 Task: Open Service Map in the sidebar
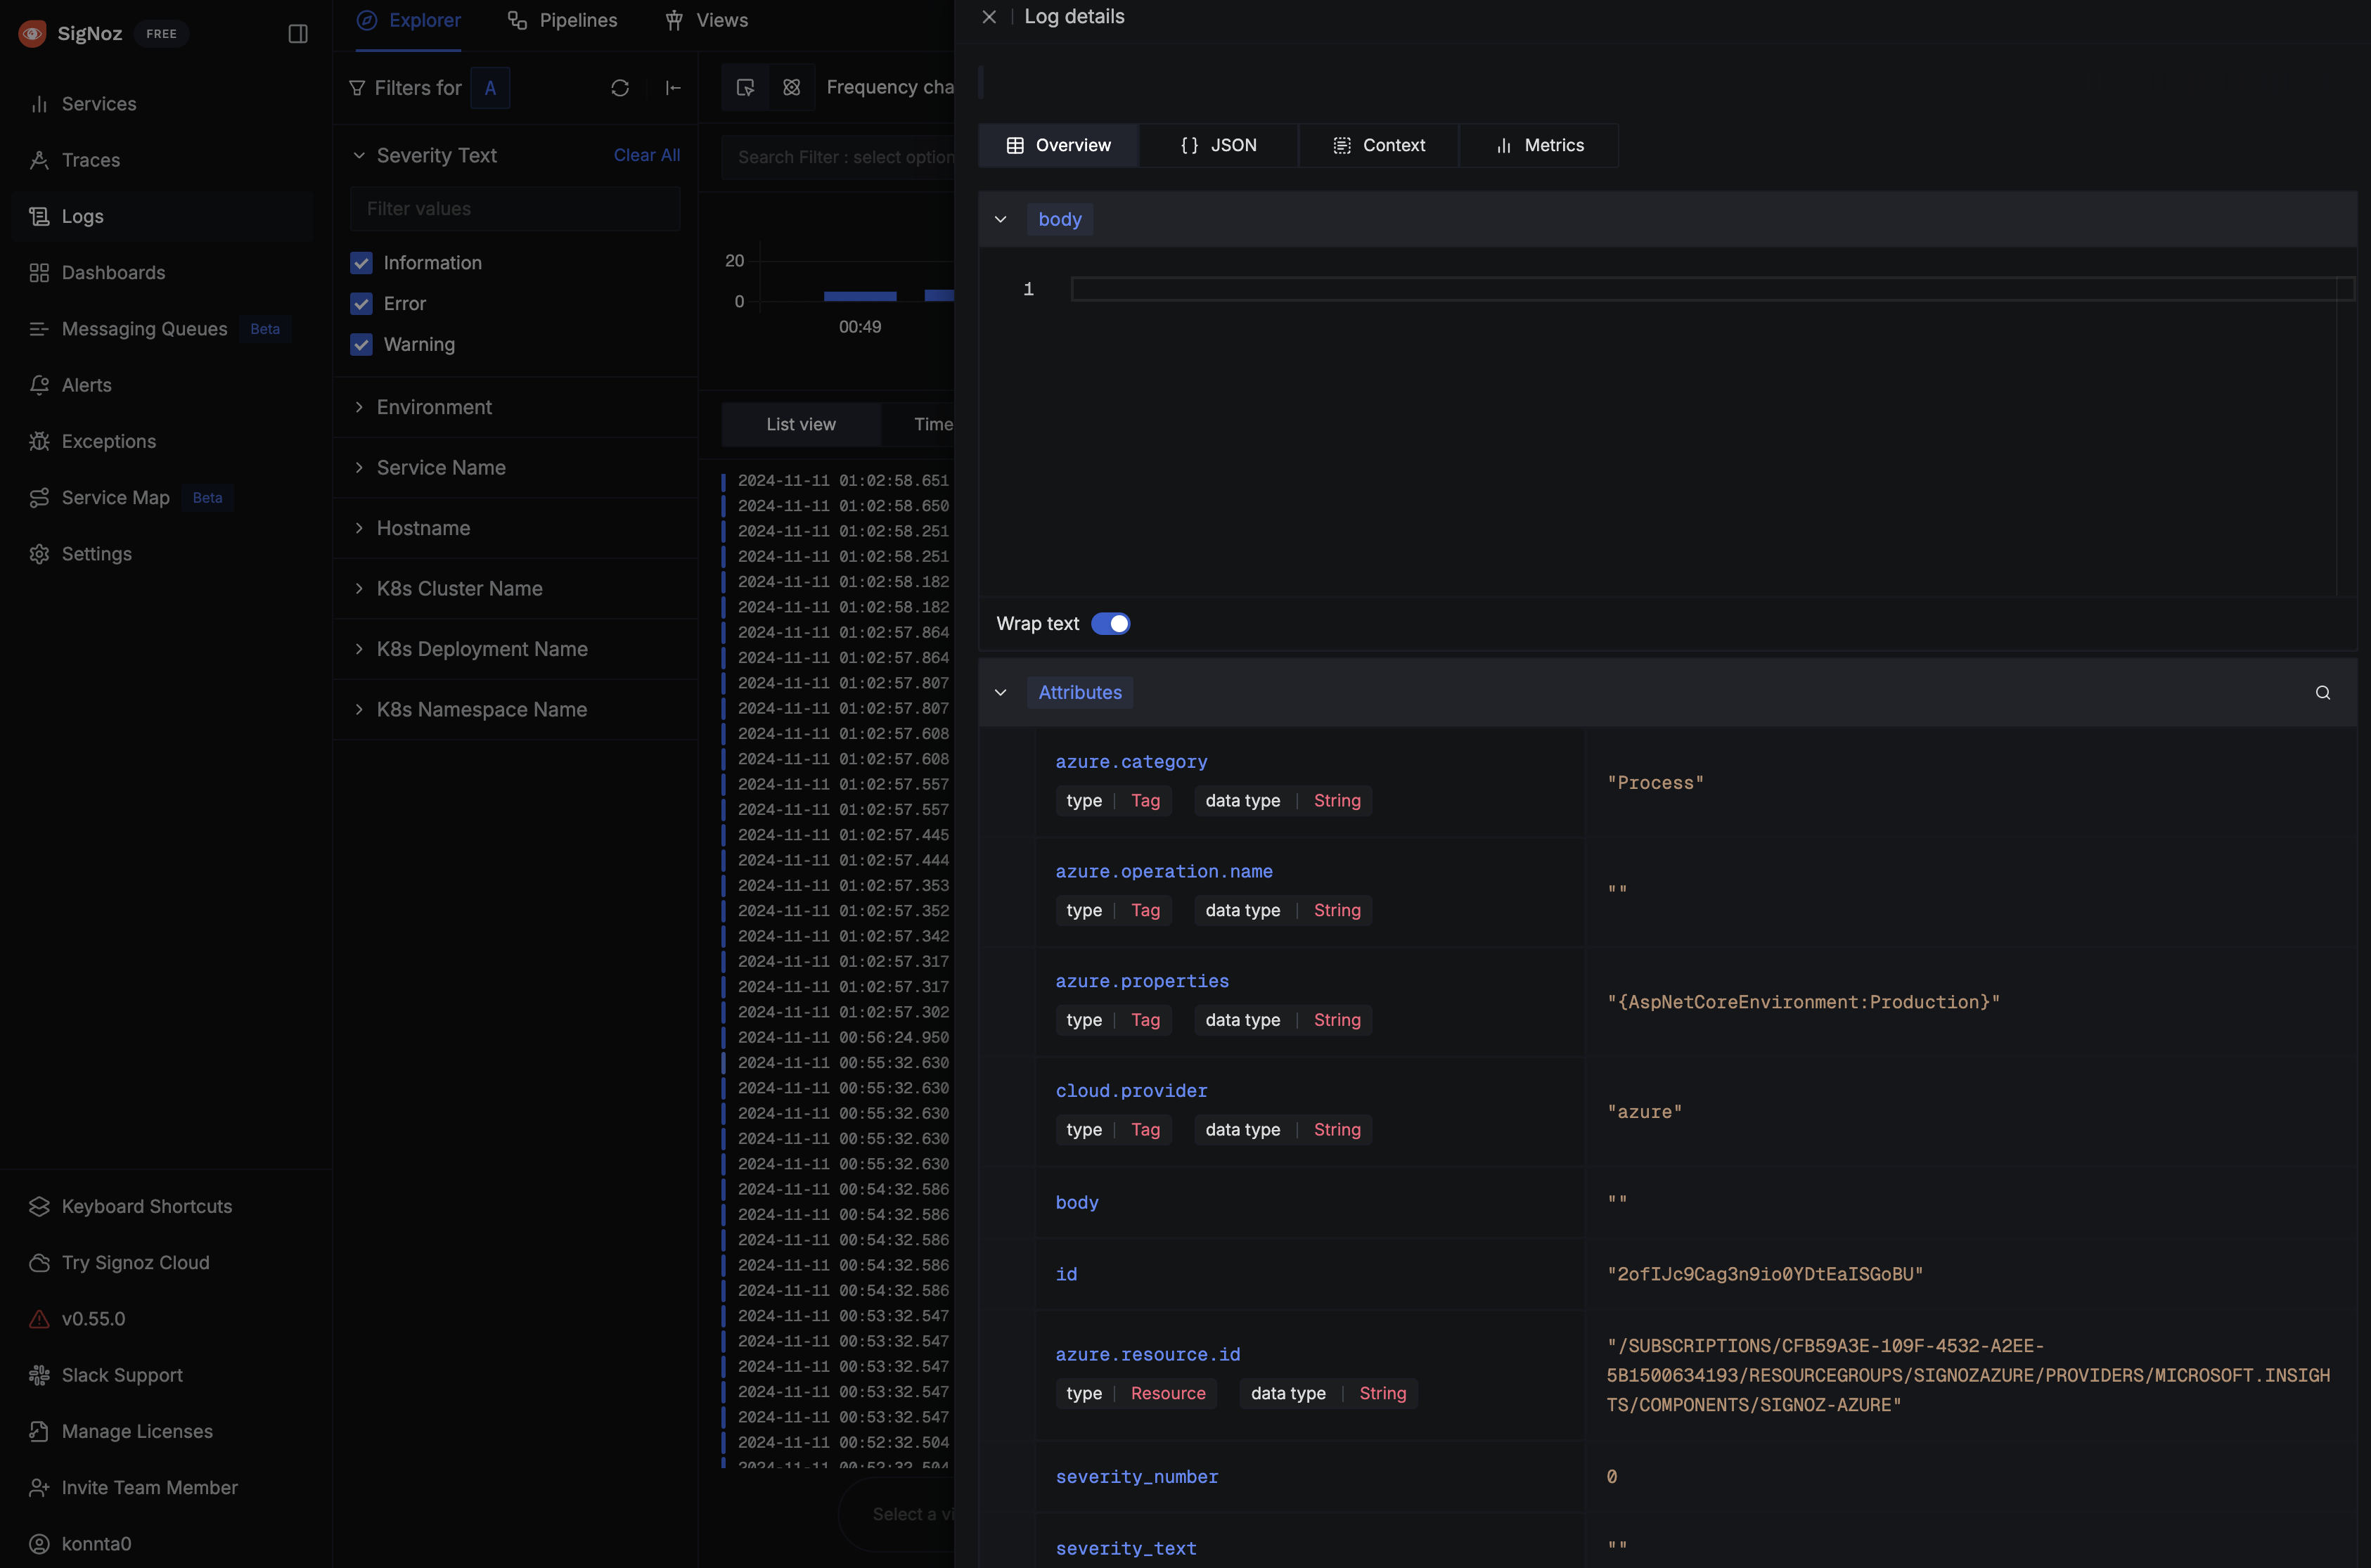pos(115,498)
